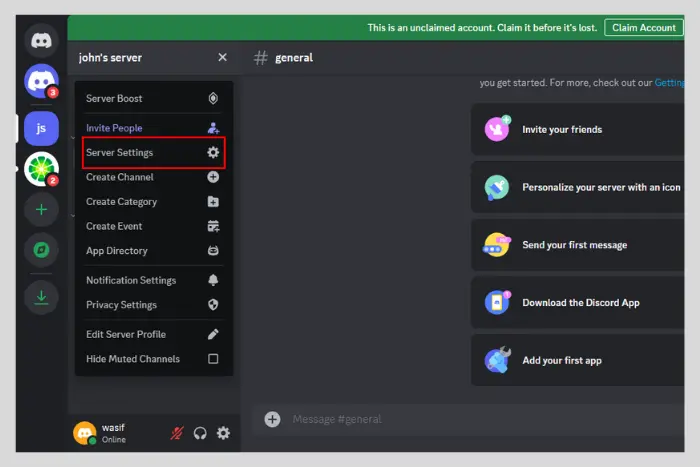Select Create Category menu item
The height and width of the screenshot is (467, 700).
click(154, 202)
